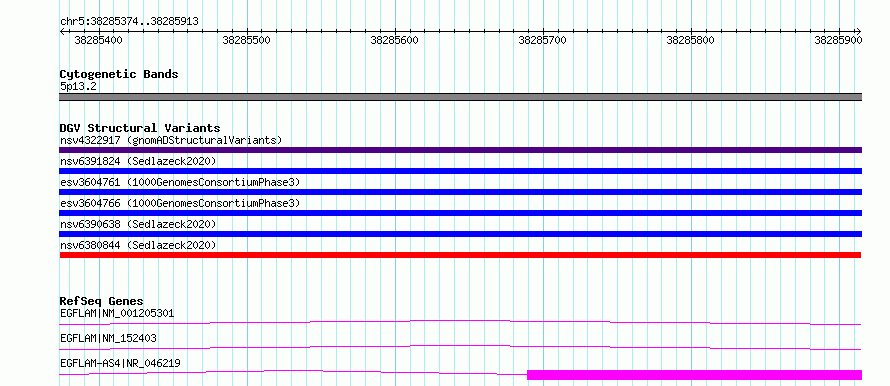Open gene label EGFLAM|NM_001205301
The image size is (890, 386).
point(117,313)
